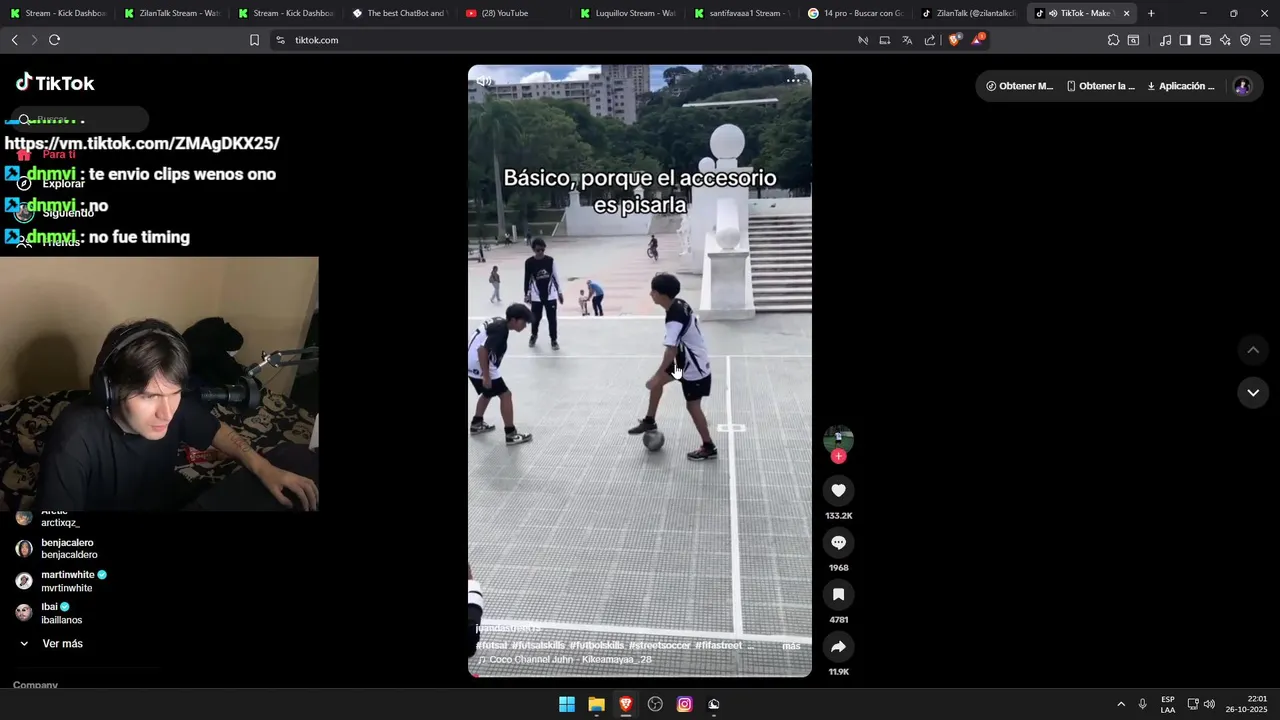The image size is (1280, 720).
Task: Click the TikTok logo
Action: point(55,83)
